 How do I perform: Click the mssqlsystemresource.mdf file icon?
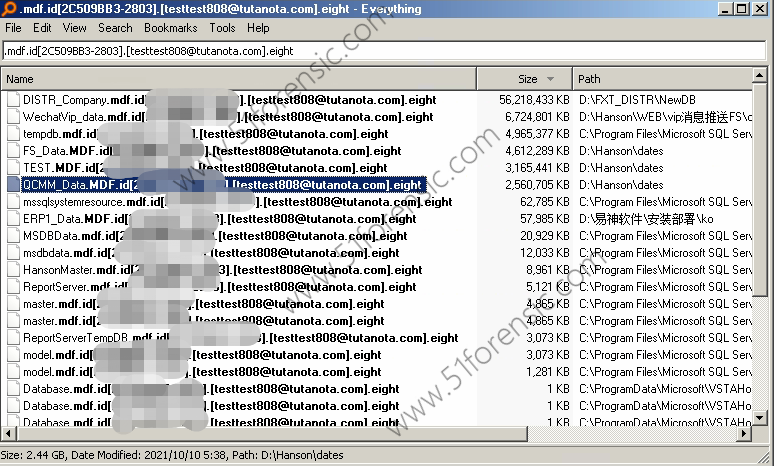13,202
